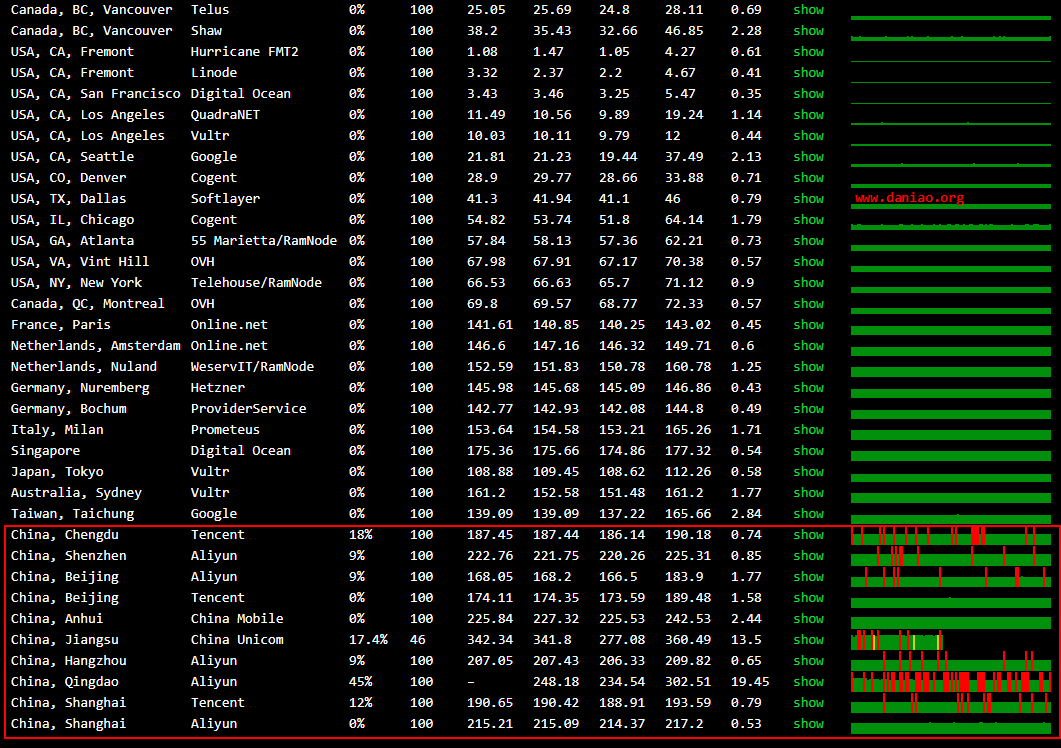
Task: Open 'show' link for Fremont Linode row
Action: pos(808,73)
